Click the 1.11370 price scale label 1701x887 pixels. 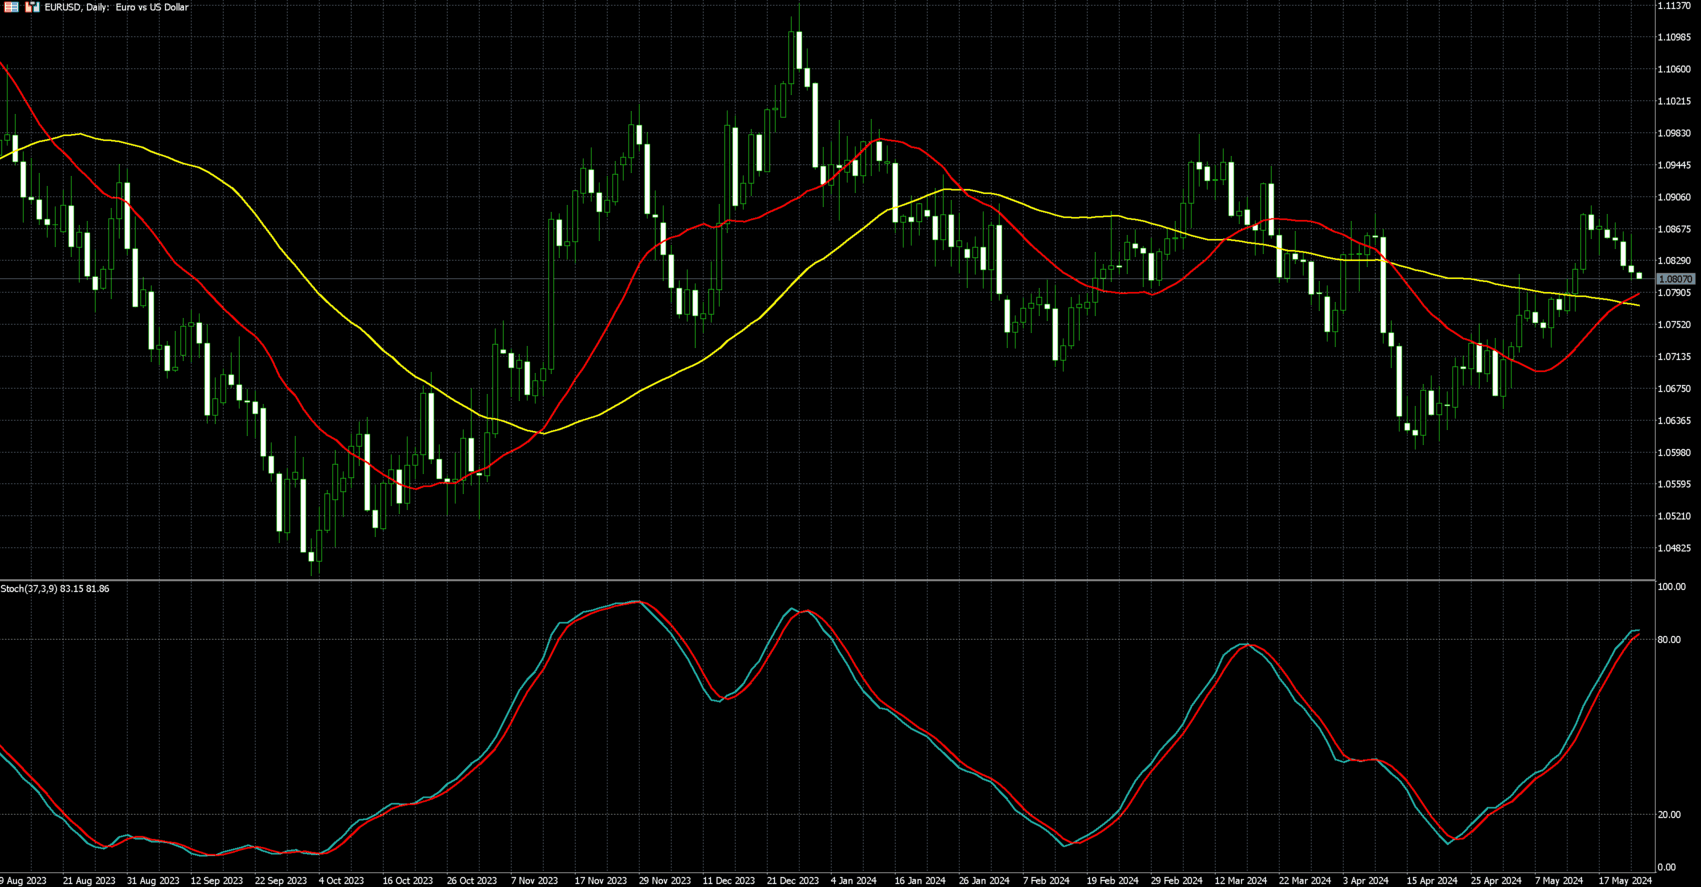[x=1674, y=6]
